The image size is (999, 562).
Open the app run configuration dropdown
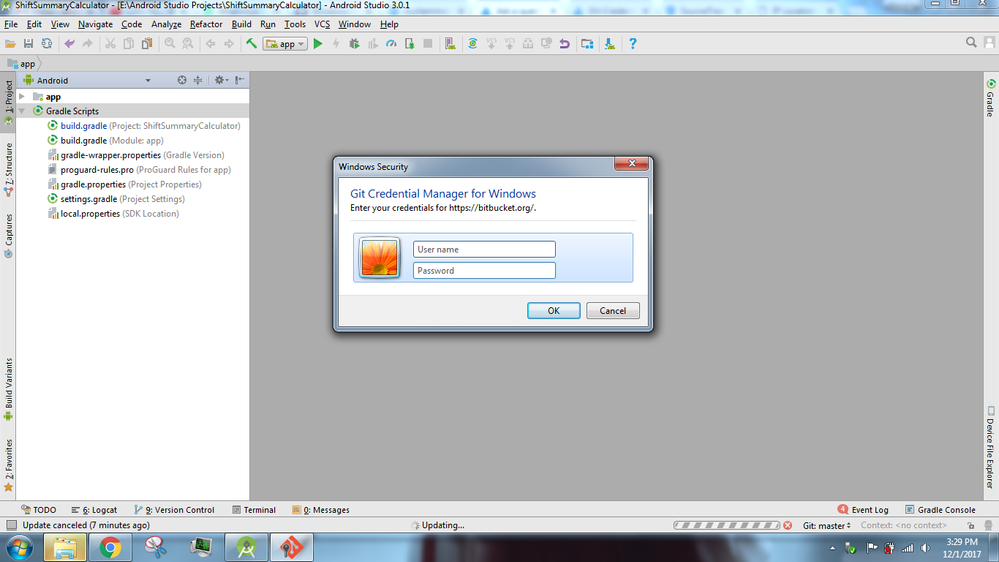point(285,44)
